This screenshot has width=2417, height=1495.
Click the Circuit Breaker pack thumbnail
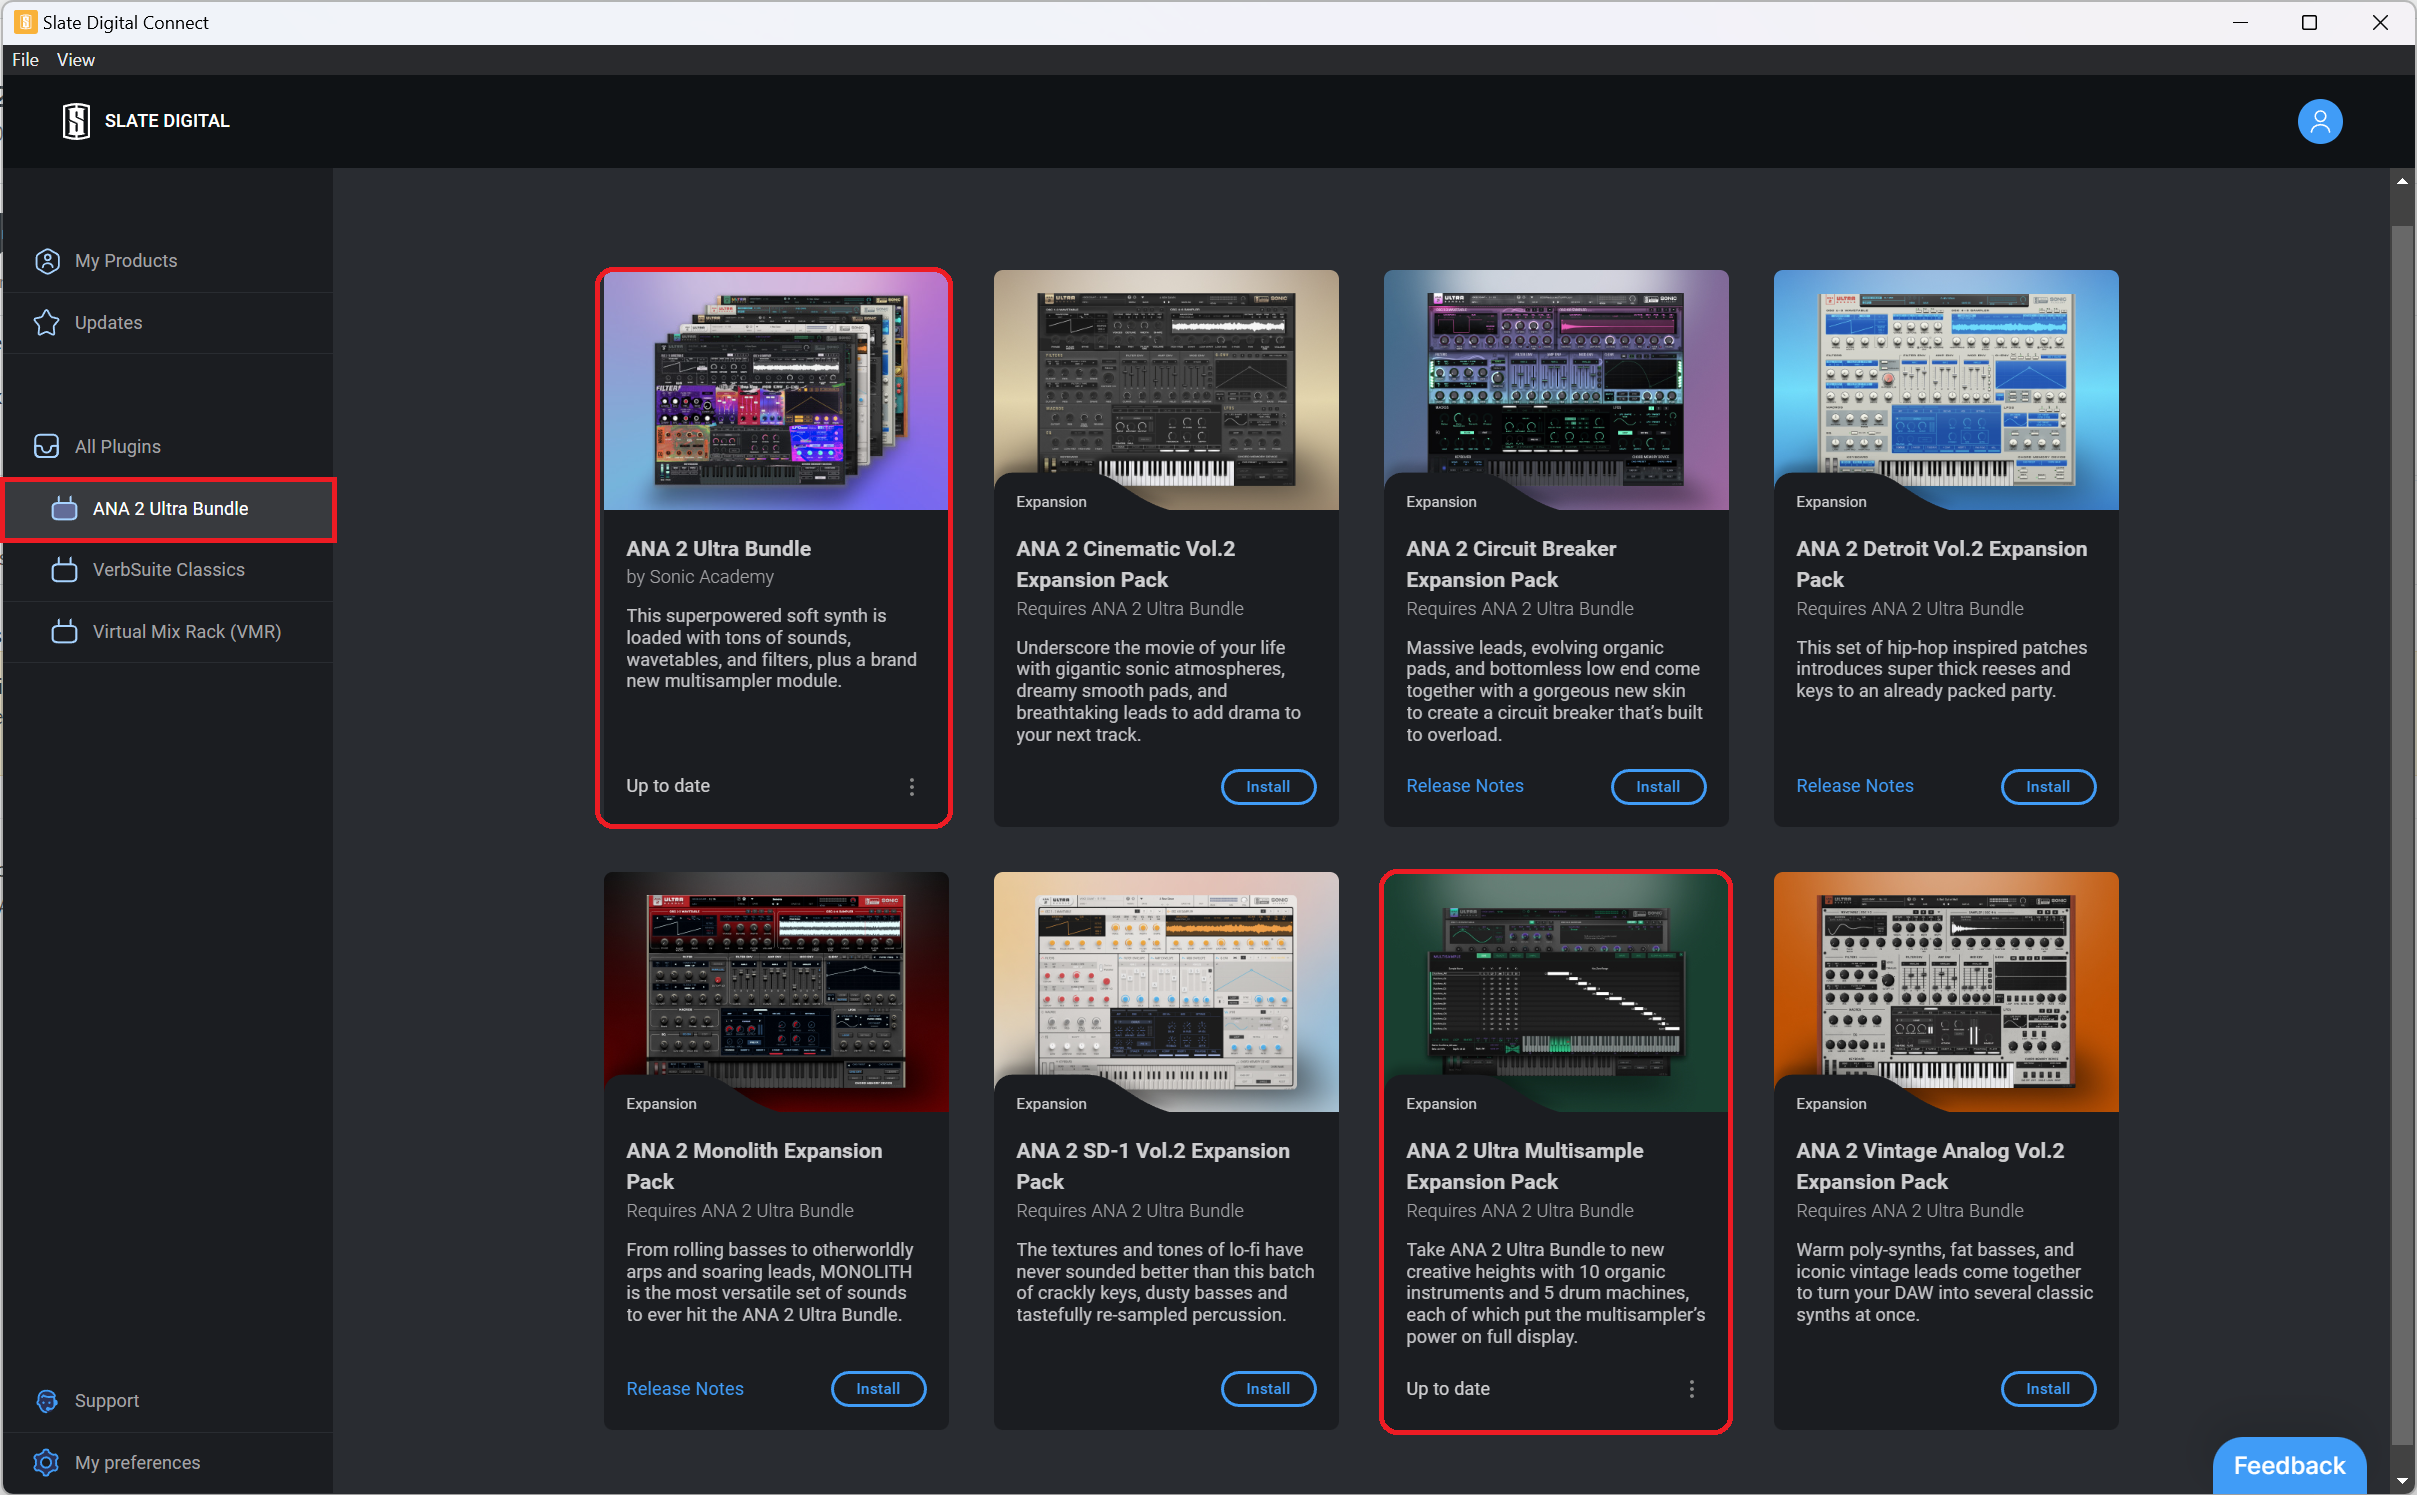[x=1556, y=390]
